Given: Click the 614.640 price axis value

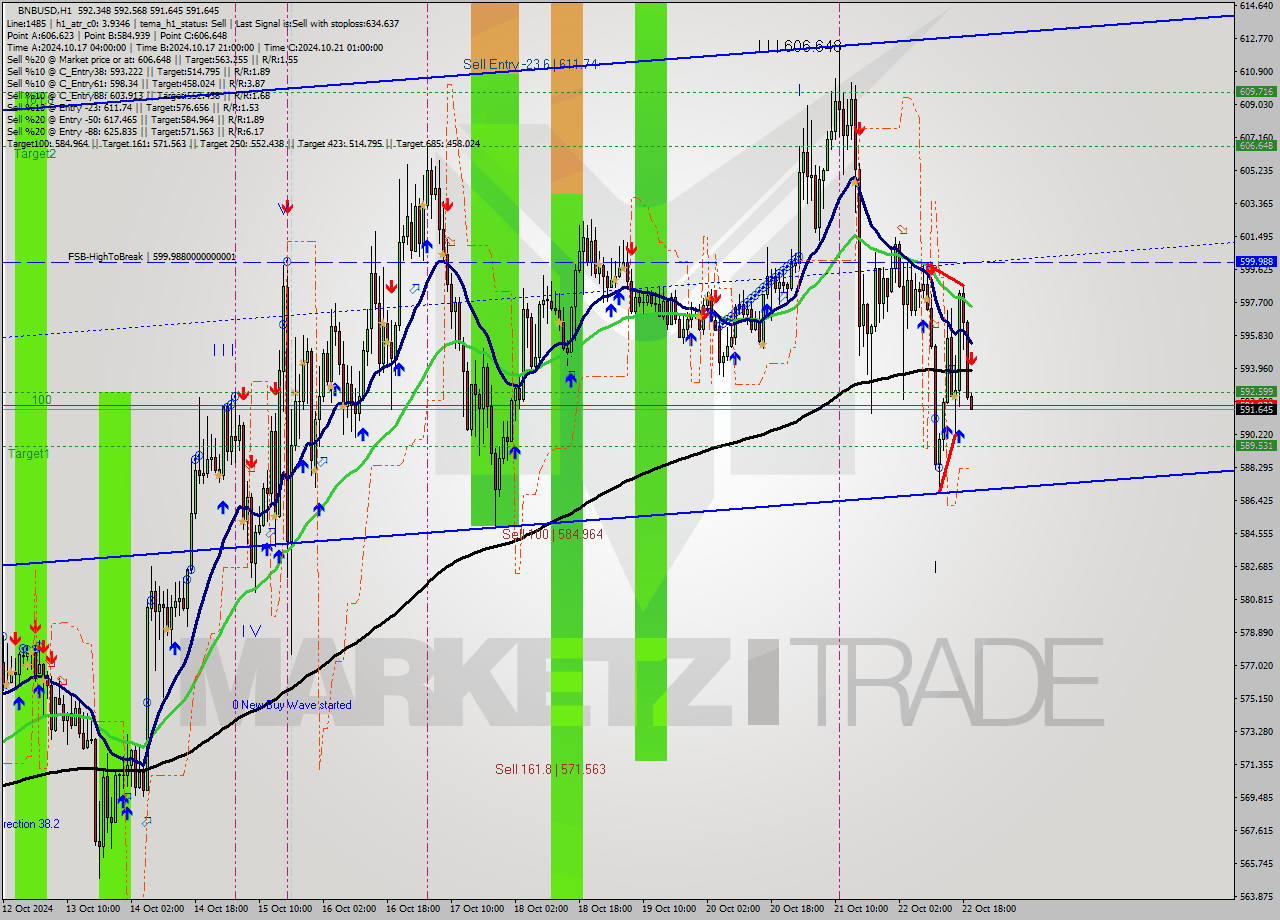Looking at the screenshot, I should pos(1256,6).
